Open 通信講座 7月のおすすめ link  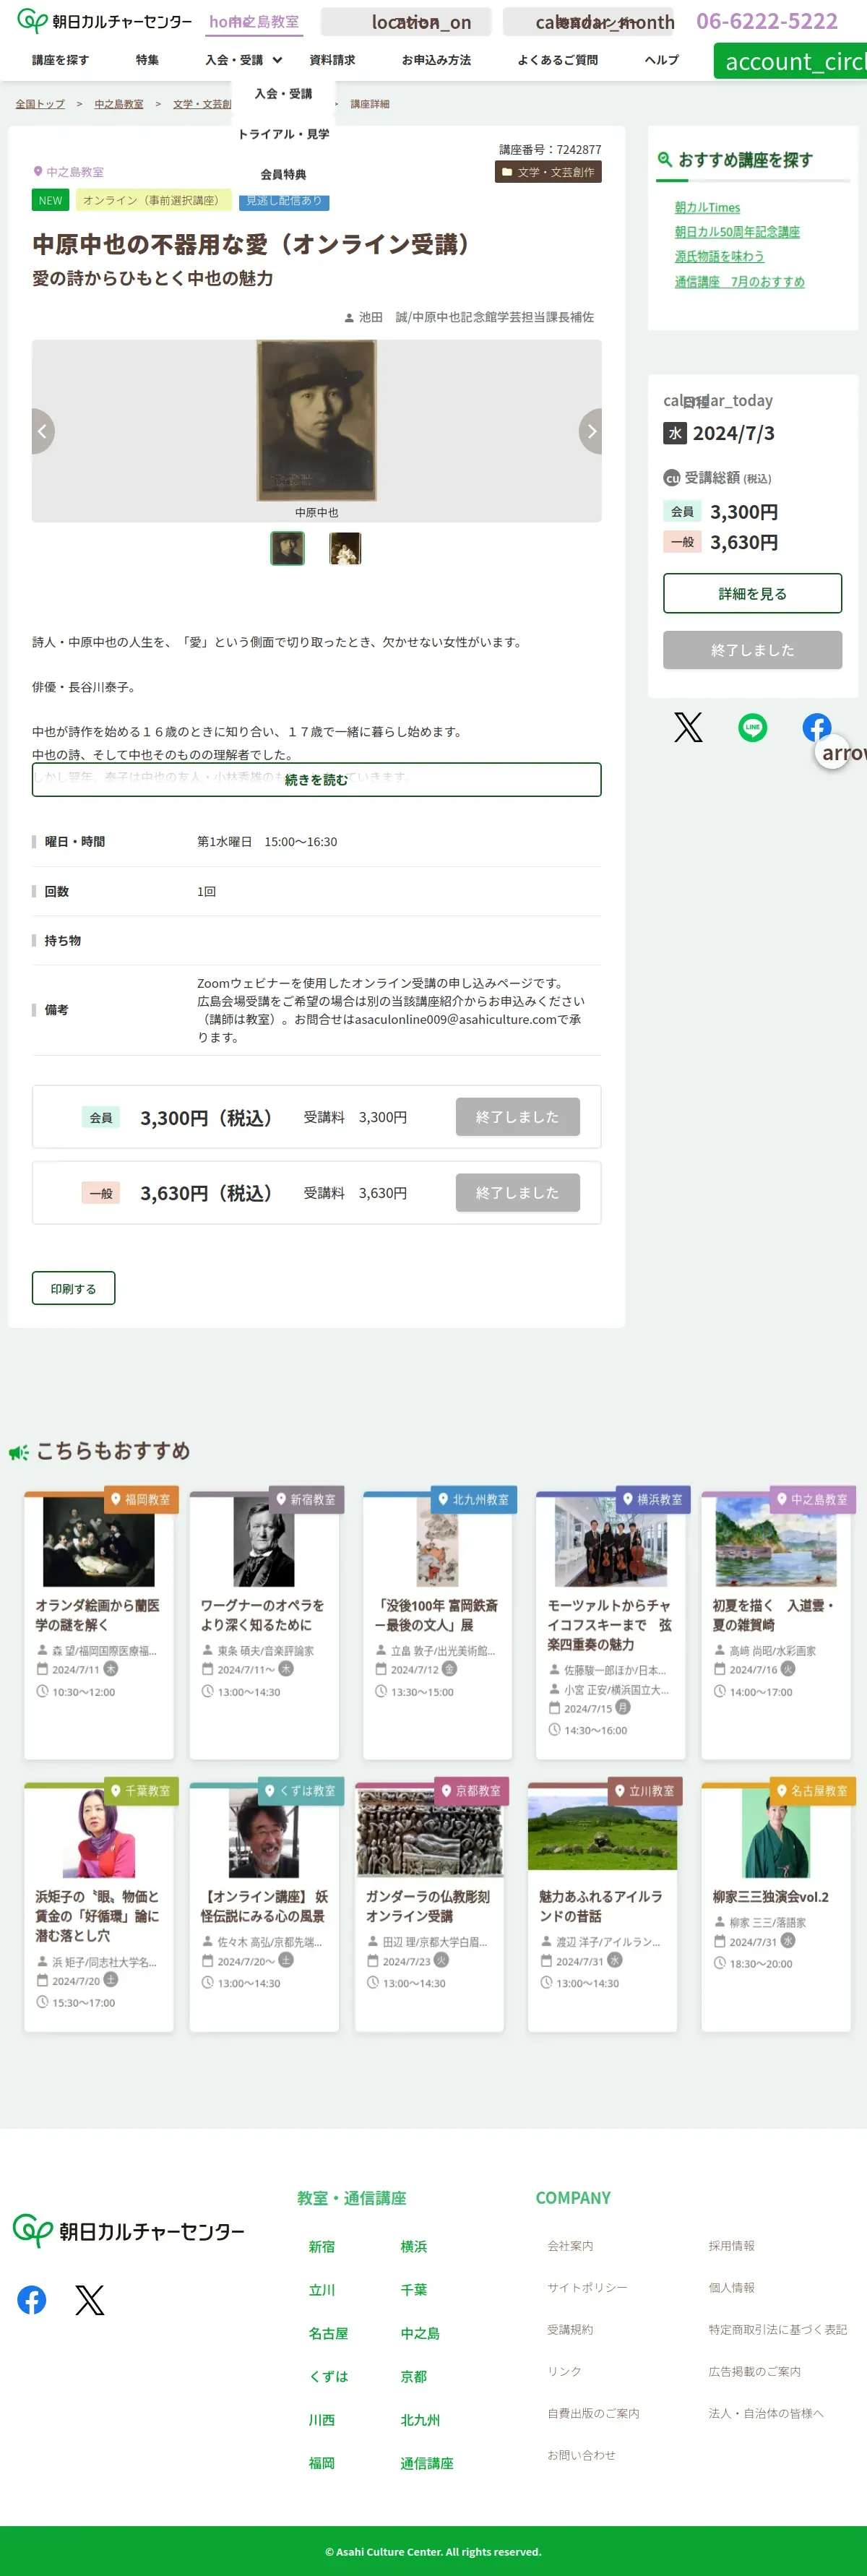click(x=739, y=282)
